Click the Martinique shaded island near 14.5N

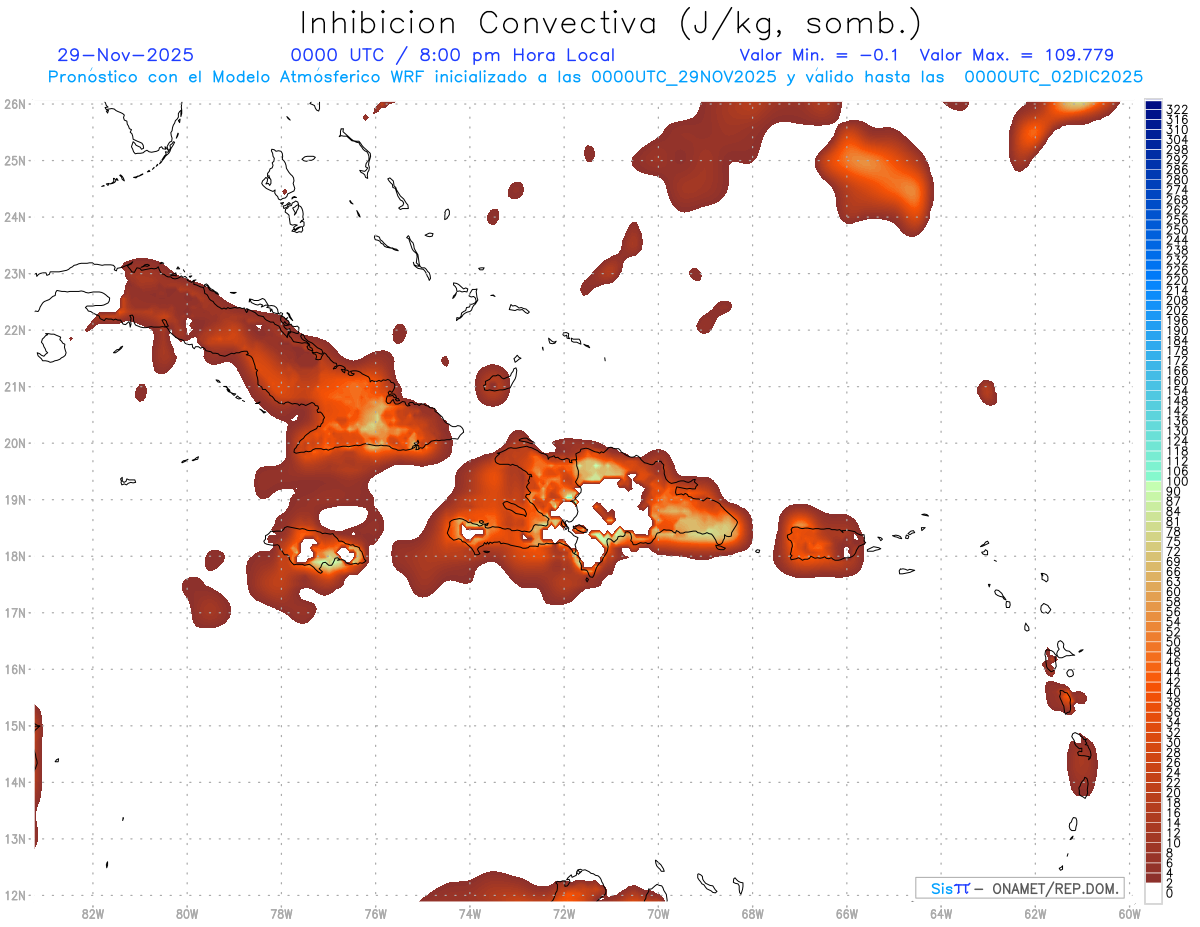click(x=1082, y=764)
